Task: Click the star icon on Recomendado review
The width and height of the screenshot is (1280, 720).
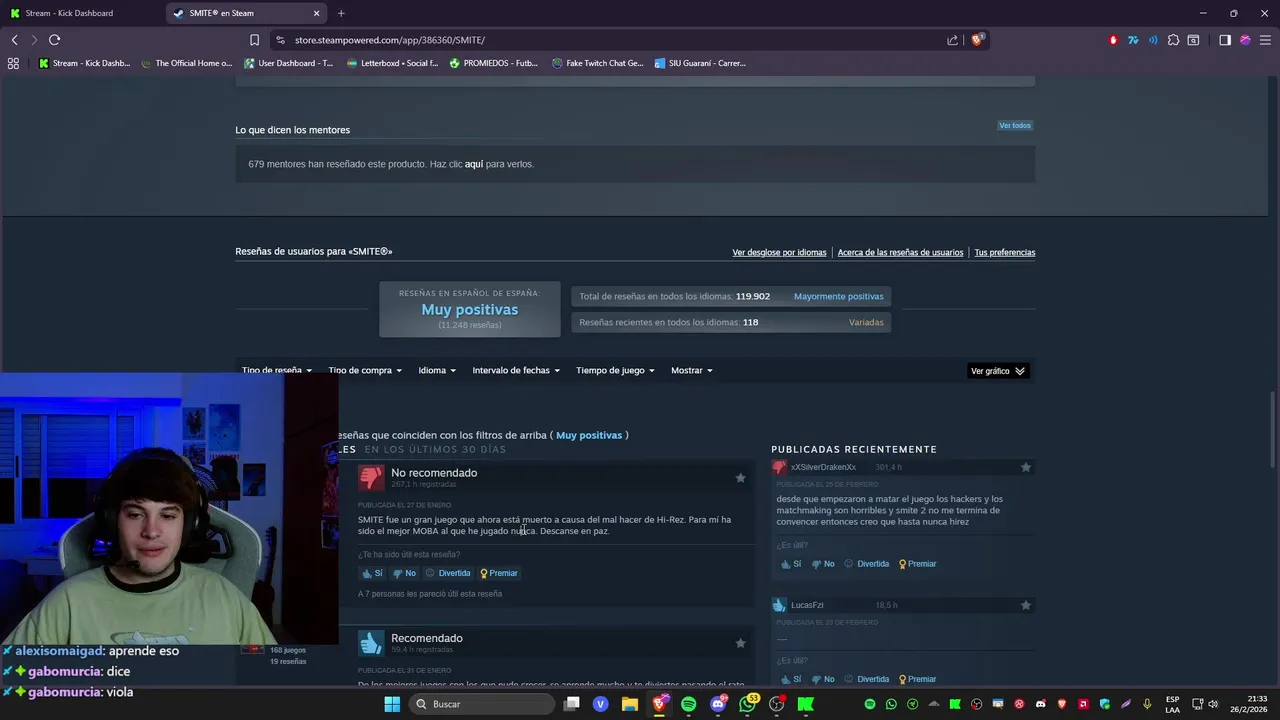Action: (x=740, y=643)
